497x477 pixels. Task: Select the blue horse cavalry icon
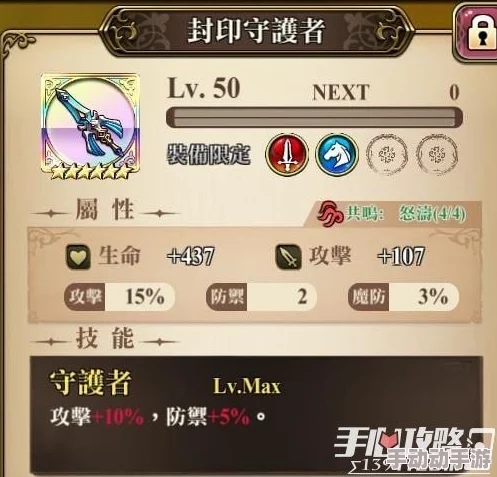click(x=337, y=154)
